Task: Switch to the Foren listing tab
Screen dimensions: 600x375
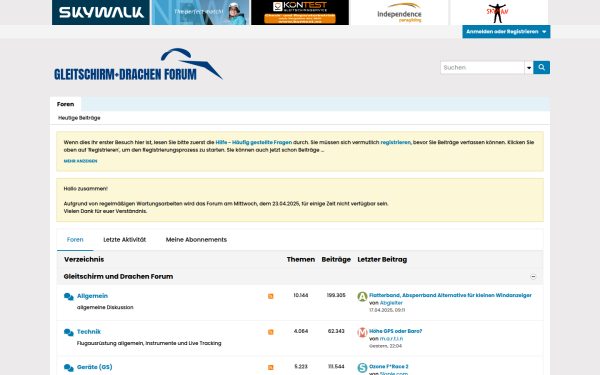Action: coord(75,240)
